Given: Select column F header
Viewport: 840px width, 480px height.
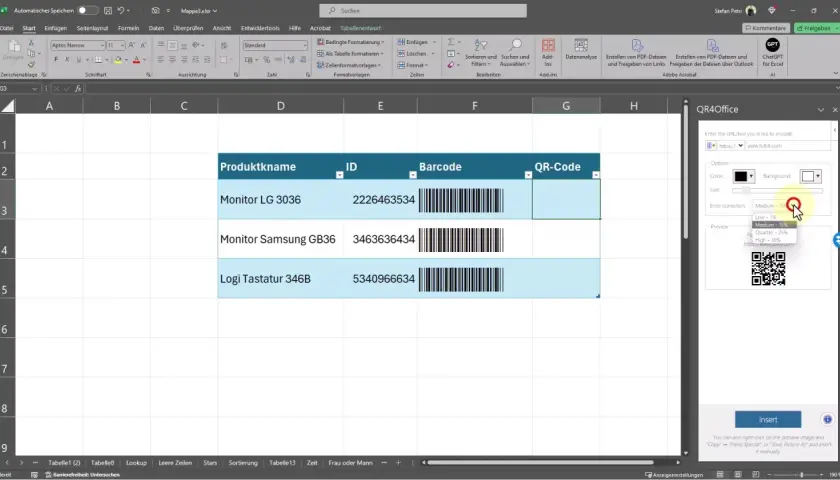Looking at the screenshot, I should [475, 106].
